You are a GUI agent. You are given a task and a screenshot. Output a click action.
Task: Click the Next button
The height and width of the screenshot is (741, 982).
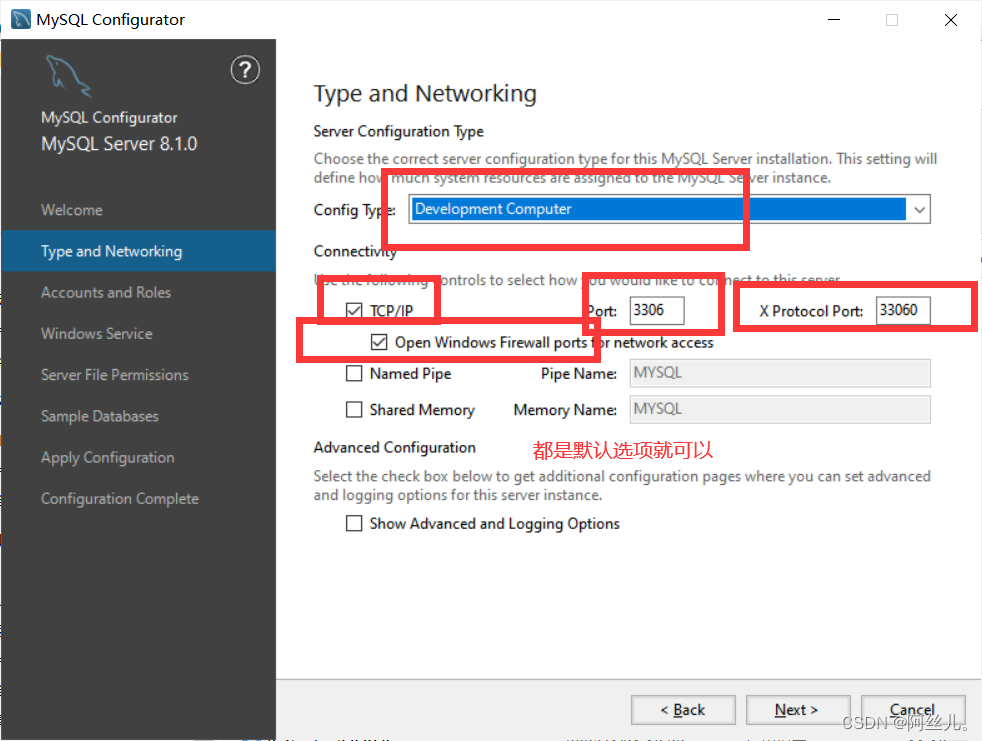pyautogui.click(x=798, y=710)
